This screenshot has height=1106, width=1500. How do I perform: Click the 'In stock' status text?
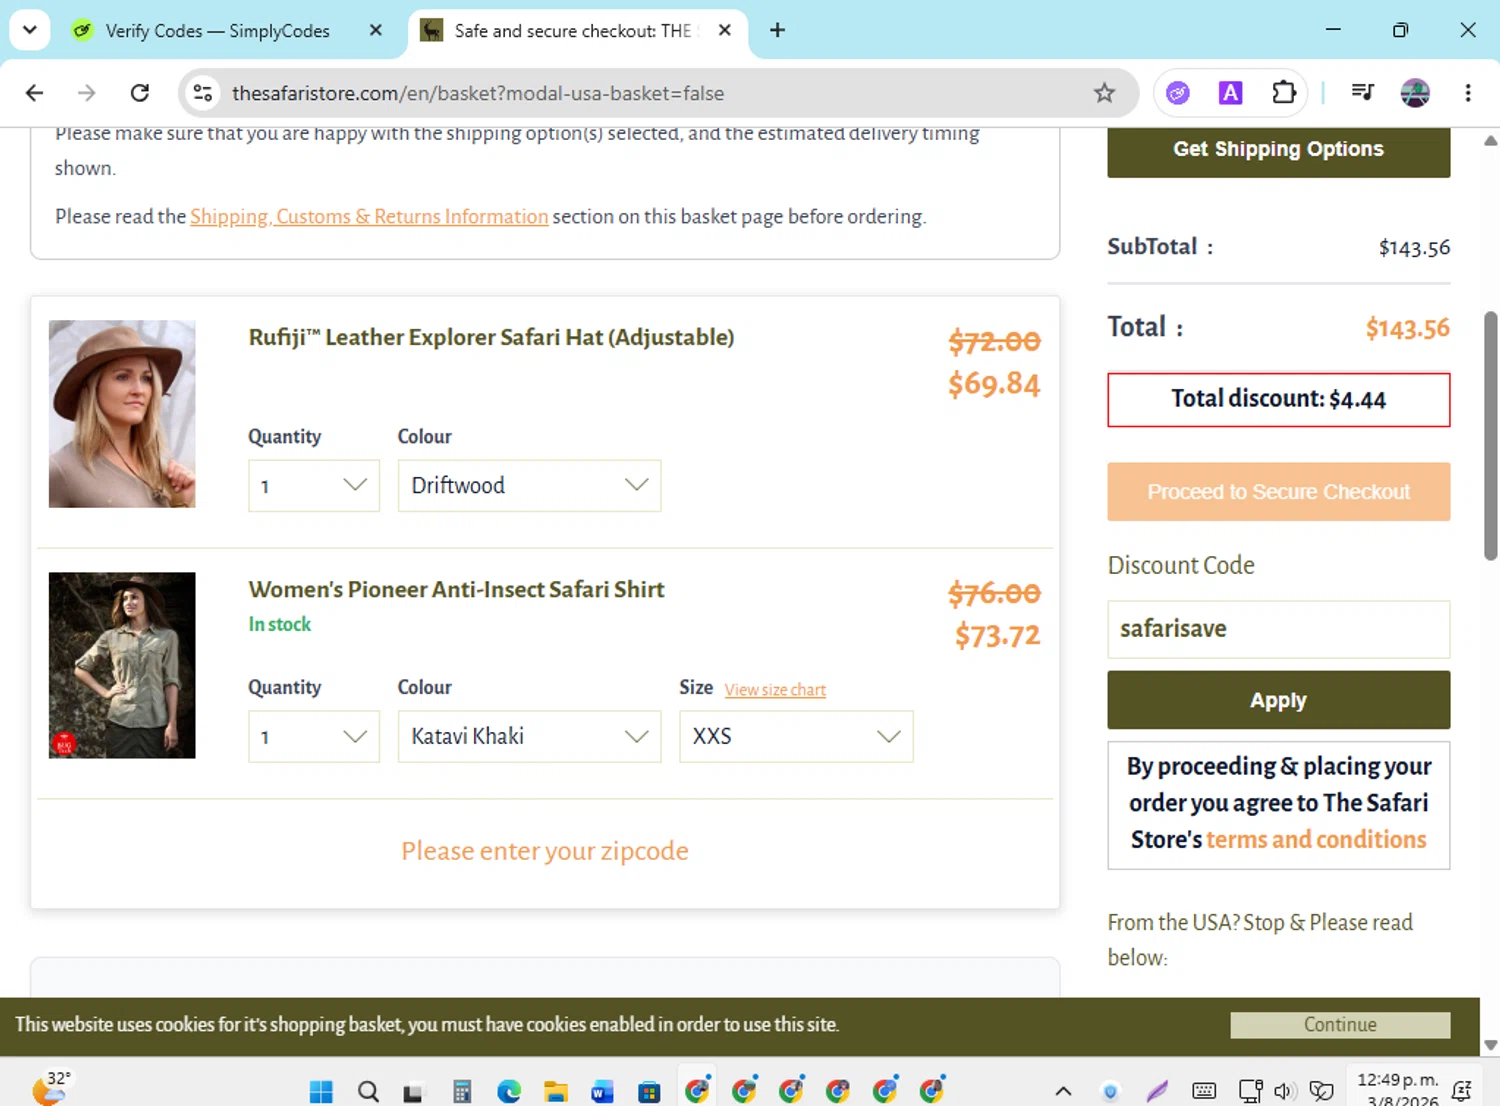coord(280,624)
